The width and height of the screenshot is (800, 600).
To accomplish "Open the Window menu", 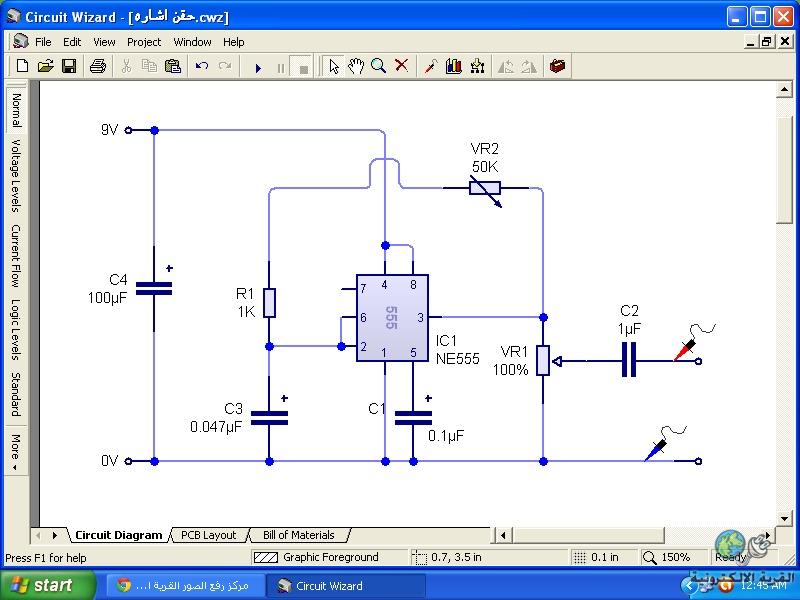I will 192,42.
